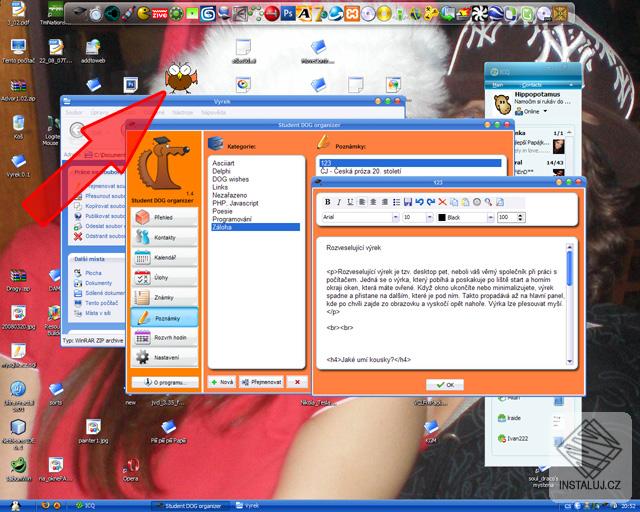Open Nastavení settings section
Screen dimensions: 640x512
164,357
